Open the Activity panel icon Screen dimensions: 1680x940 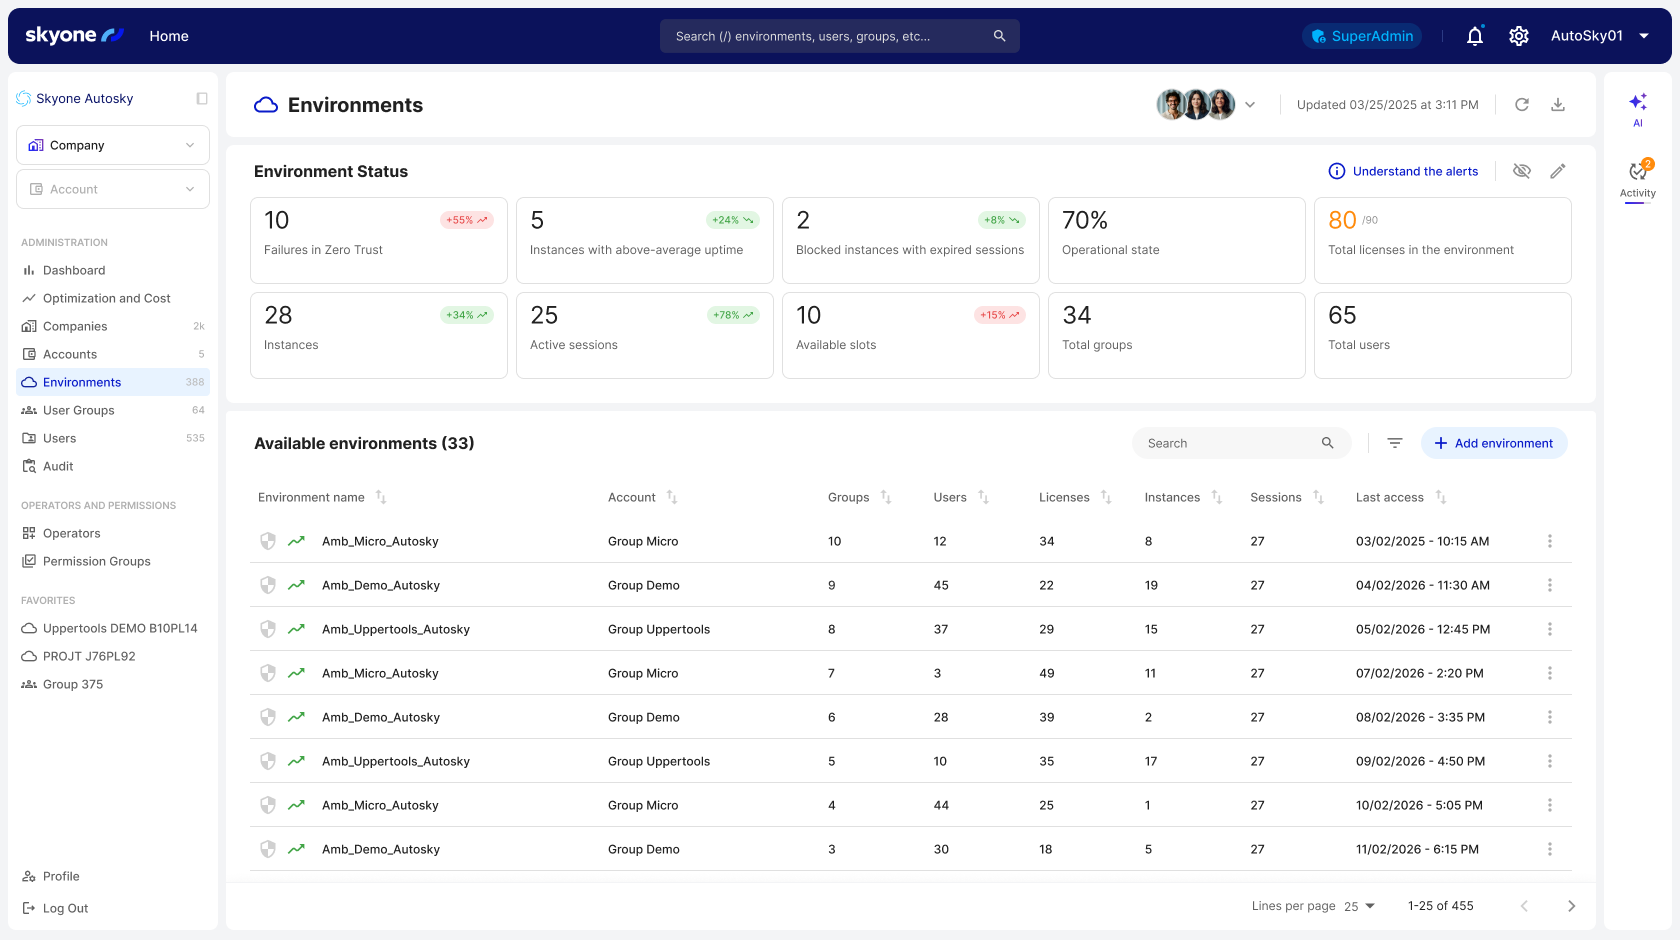coord(1637,178)
